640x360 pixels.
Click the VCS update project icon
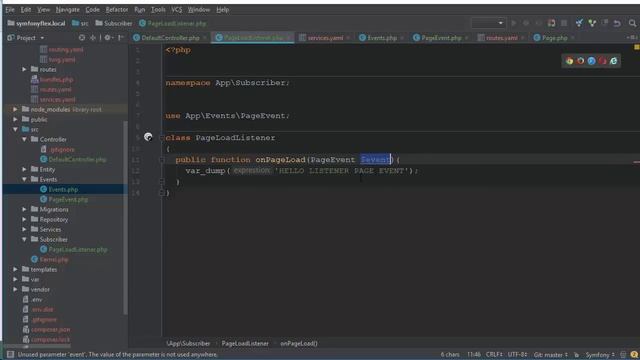(579, 23)
